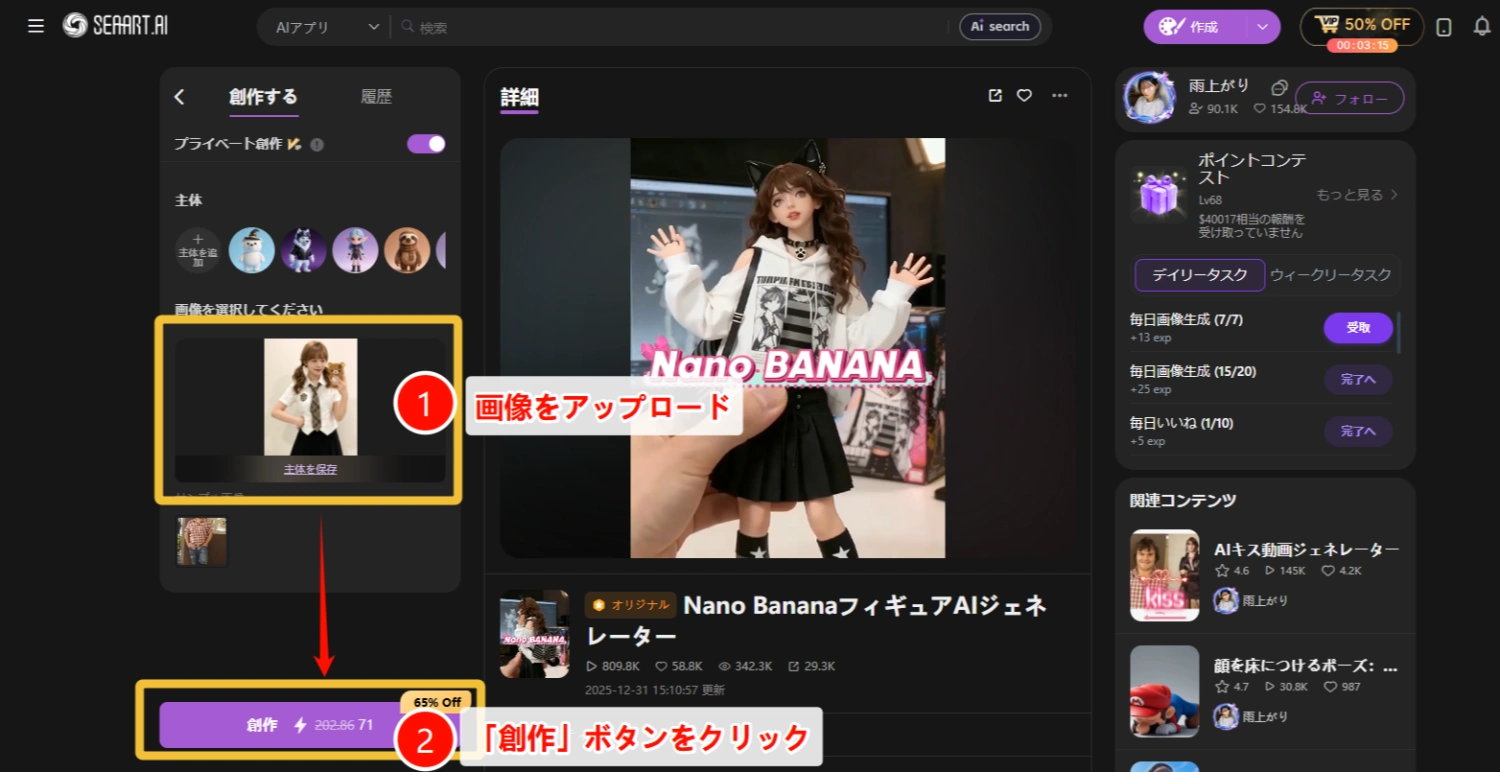
Task: Go back using the left-panel back arrow
Action: [x=180, y=97]
